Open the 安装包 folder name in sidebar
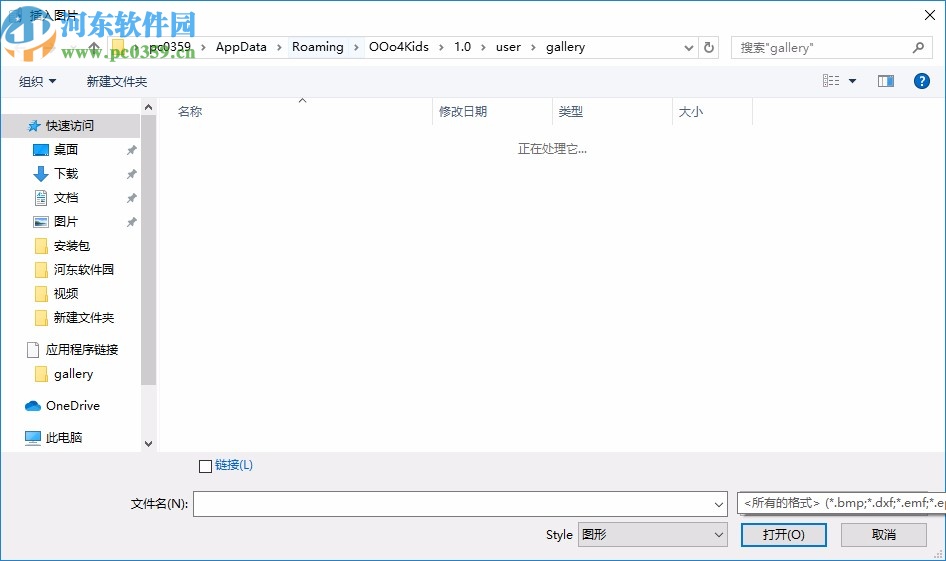This screenshot has width=946, height=561. pos(72,246)
